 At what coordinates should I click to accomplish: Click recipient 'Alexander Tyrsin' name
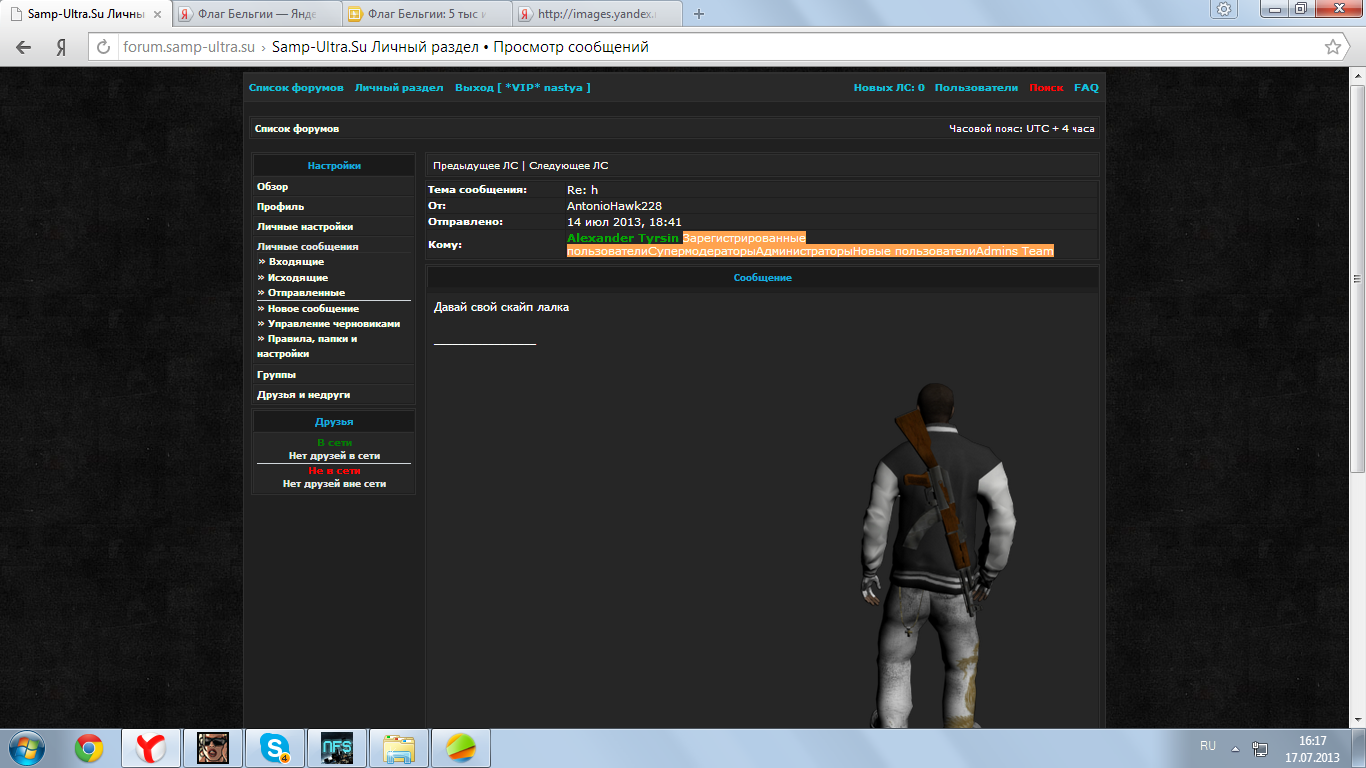point(623,238)
